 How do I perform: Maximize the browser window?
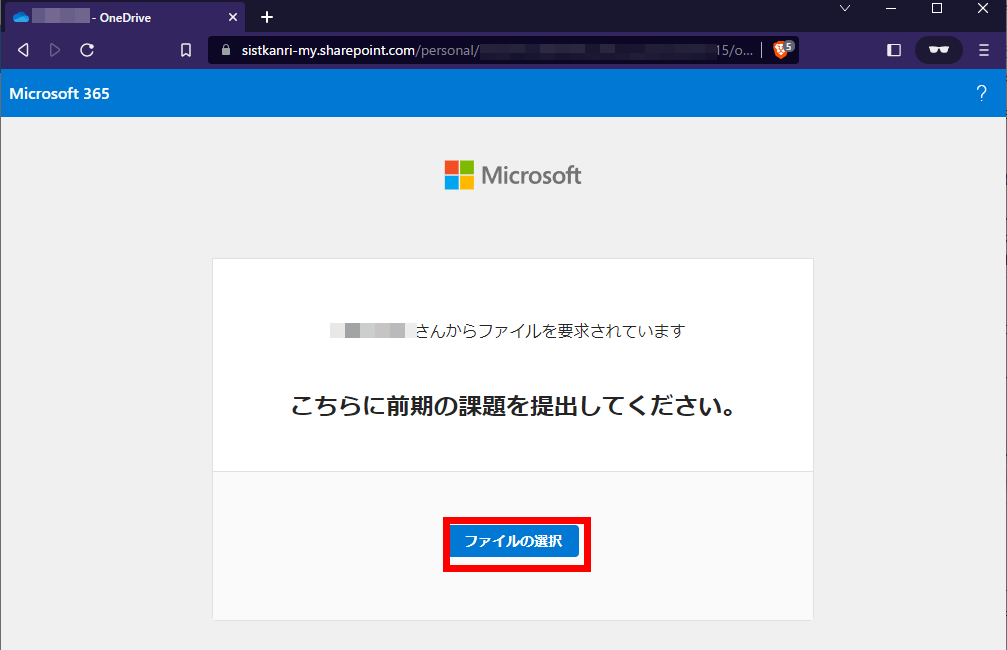(x=937, y=8)
